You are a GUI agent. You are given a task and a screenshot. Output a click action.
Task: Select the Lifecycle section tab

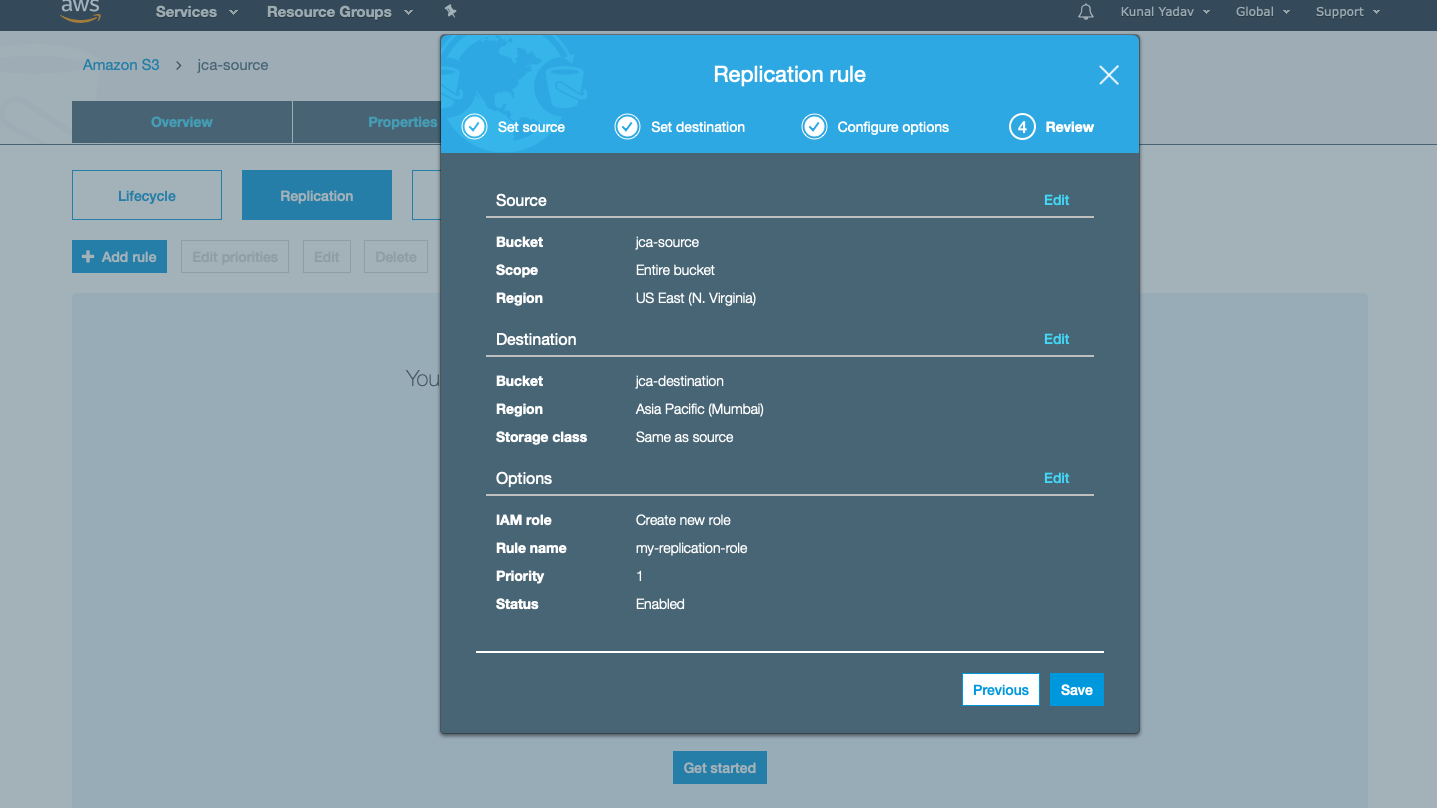point(147,195)
